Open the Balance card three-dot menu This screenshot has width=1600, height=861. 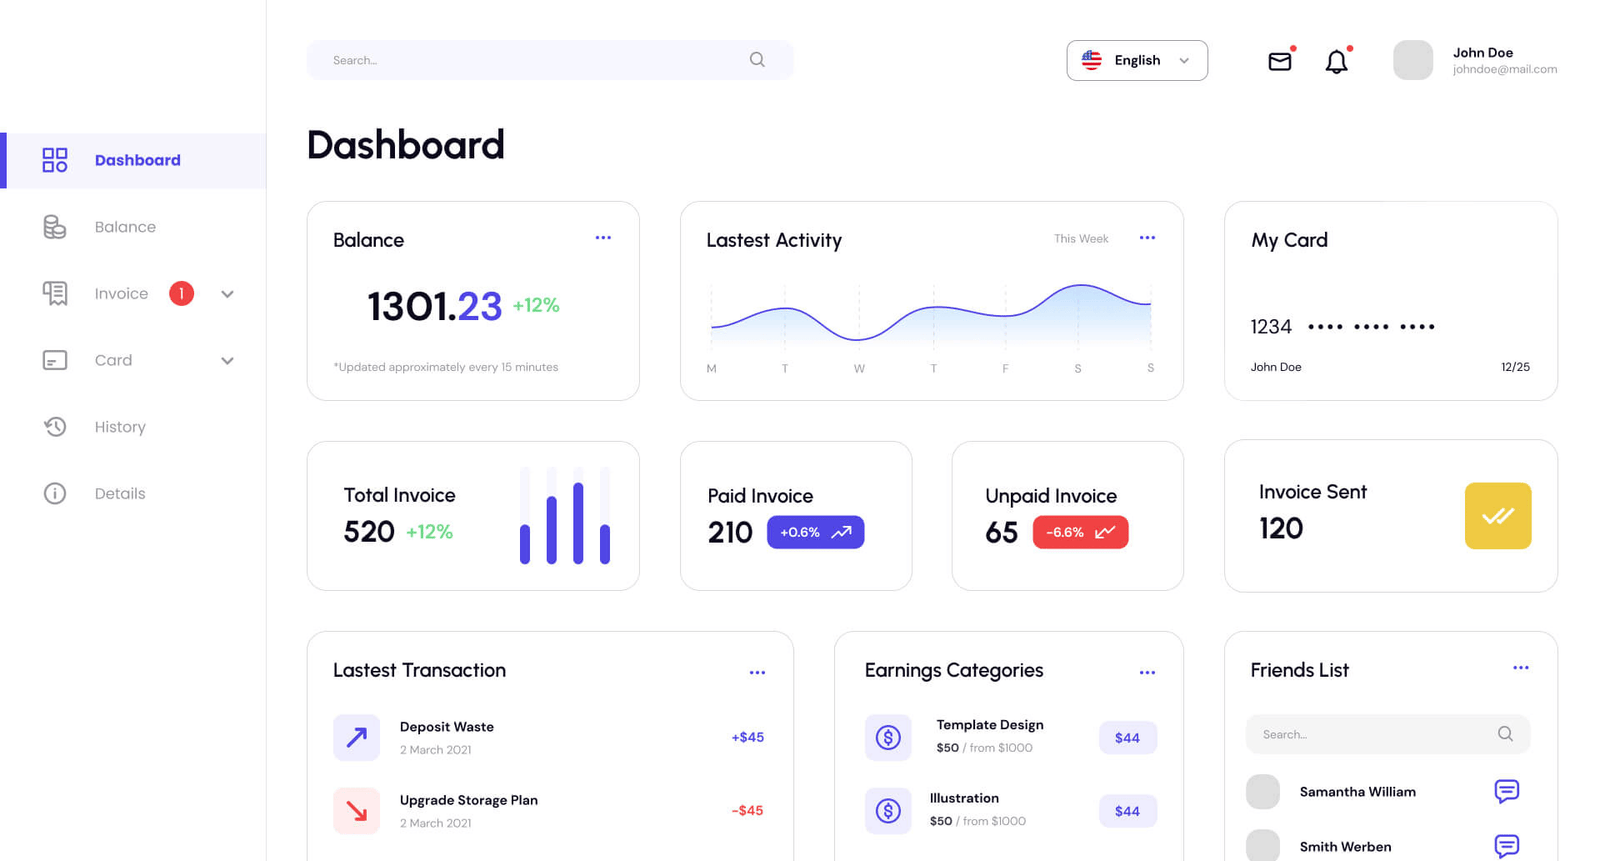[x=603, y=238]
